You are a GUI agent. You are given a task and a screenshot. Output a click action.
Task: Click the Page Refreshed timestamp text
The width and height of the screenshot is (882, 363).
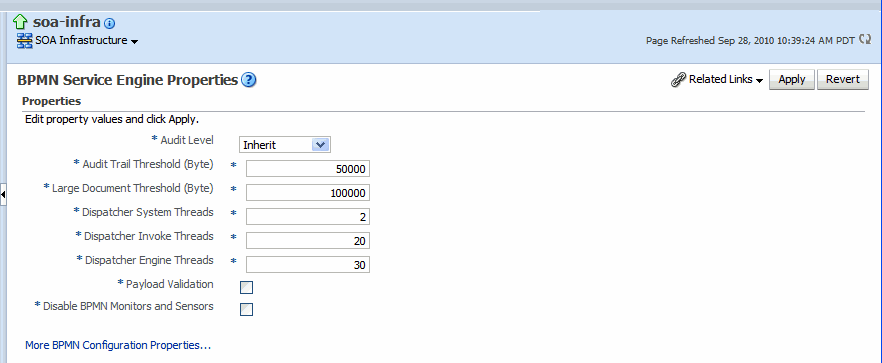click(x=750, y=41)
